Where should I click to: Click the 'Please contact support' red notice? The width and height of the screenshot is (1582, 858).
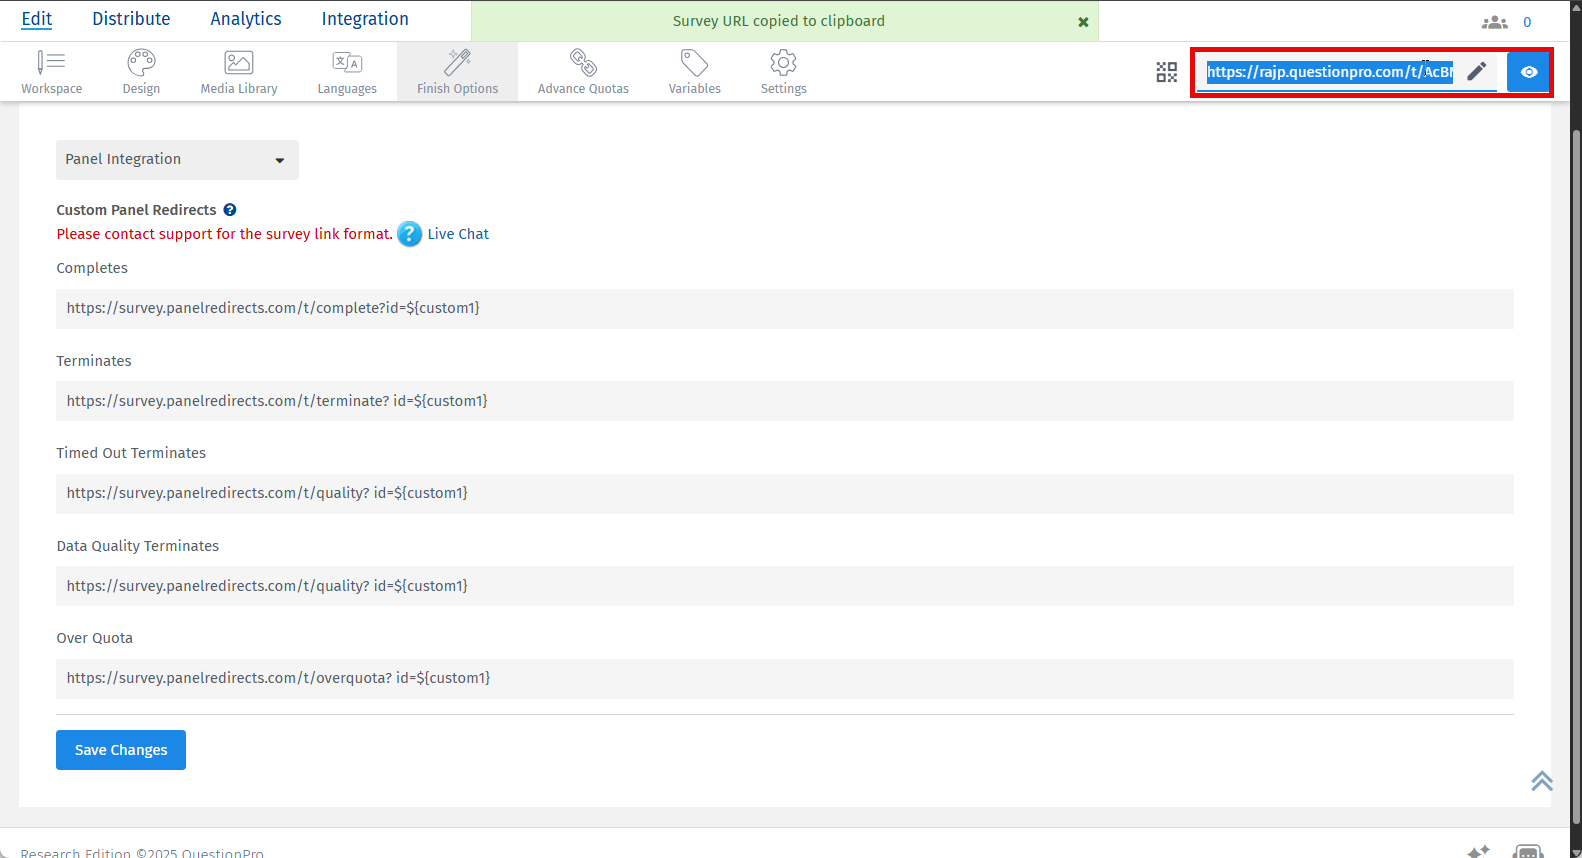[x=224, y=234]
